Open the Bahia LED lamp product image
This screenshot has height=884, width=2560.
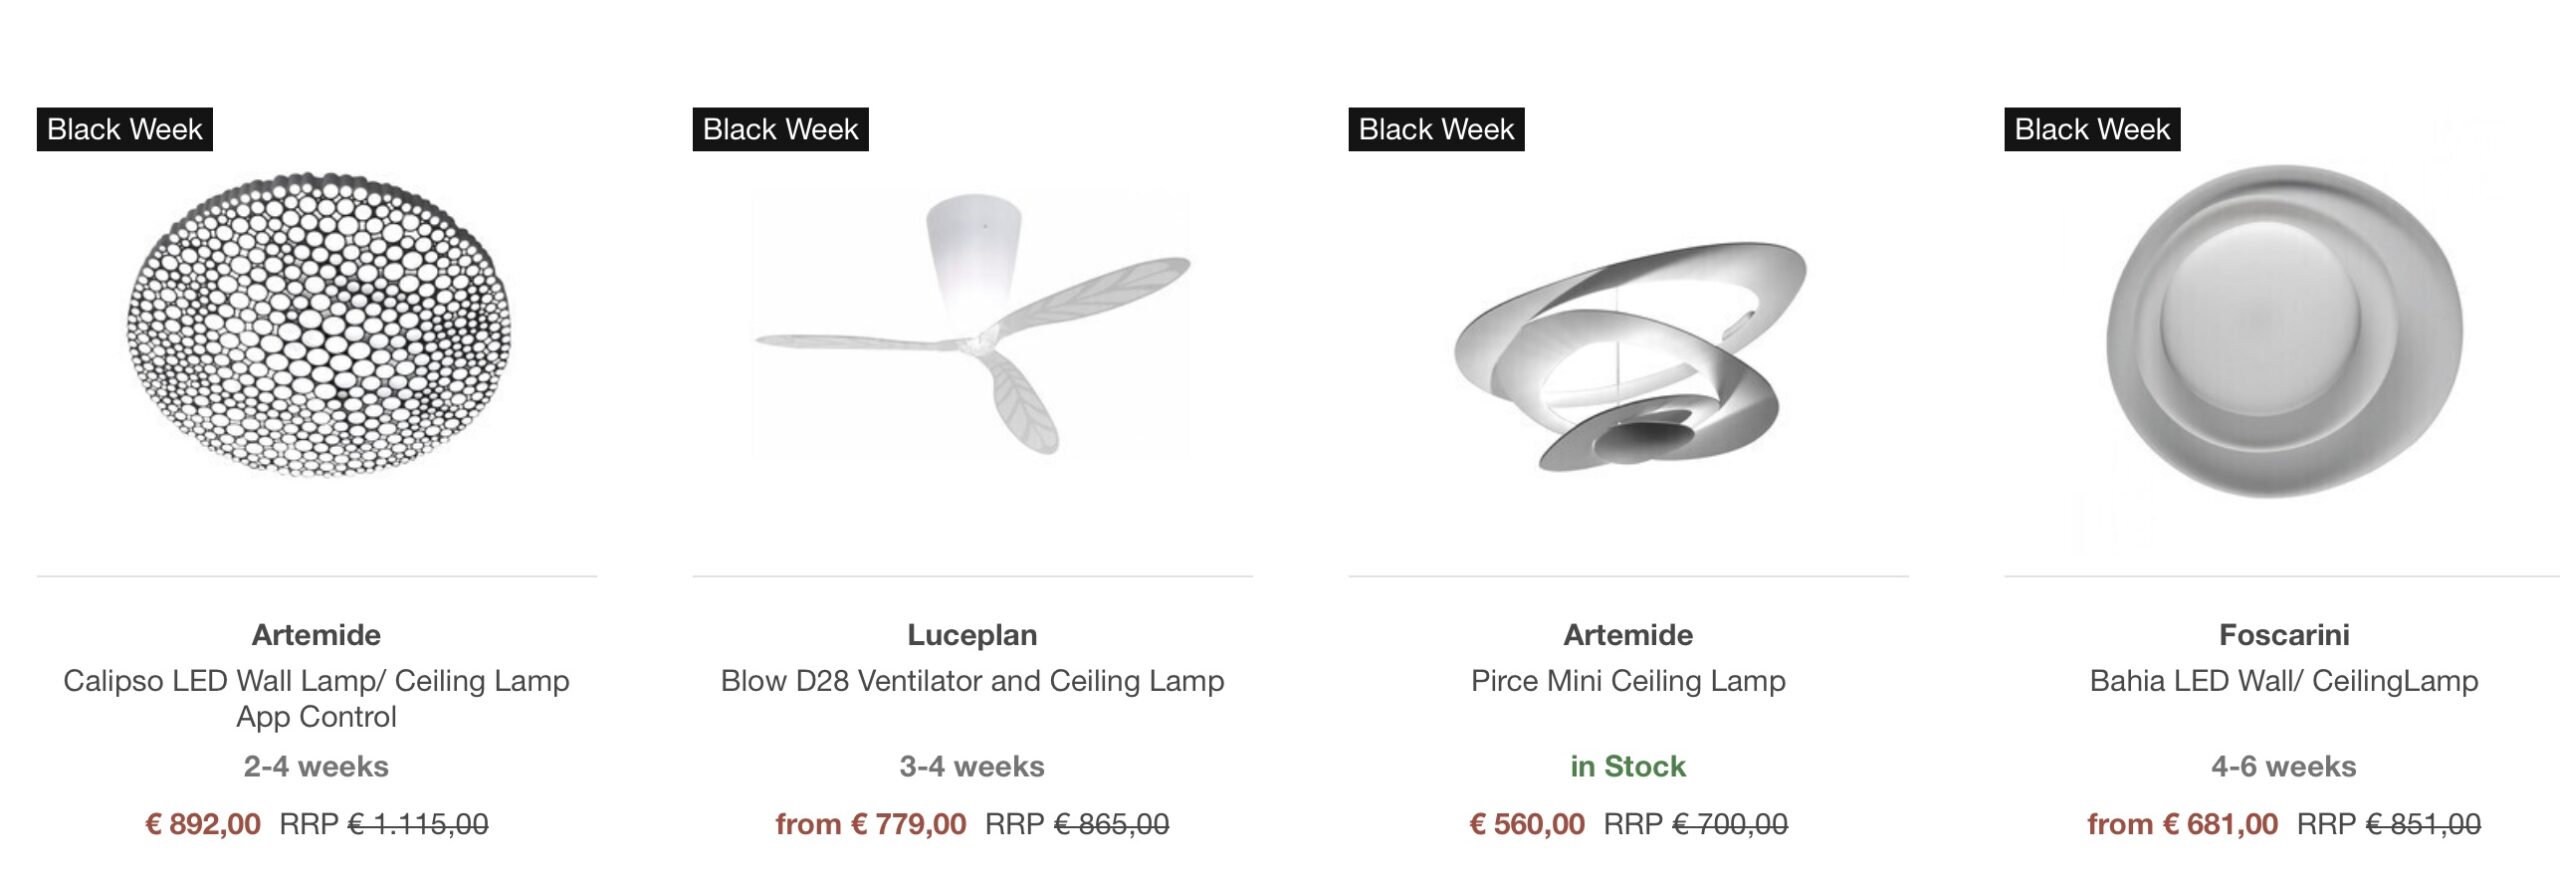click(2284, 330)
